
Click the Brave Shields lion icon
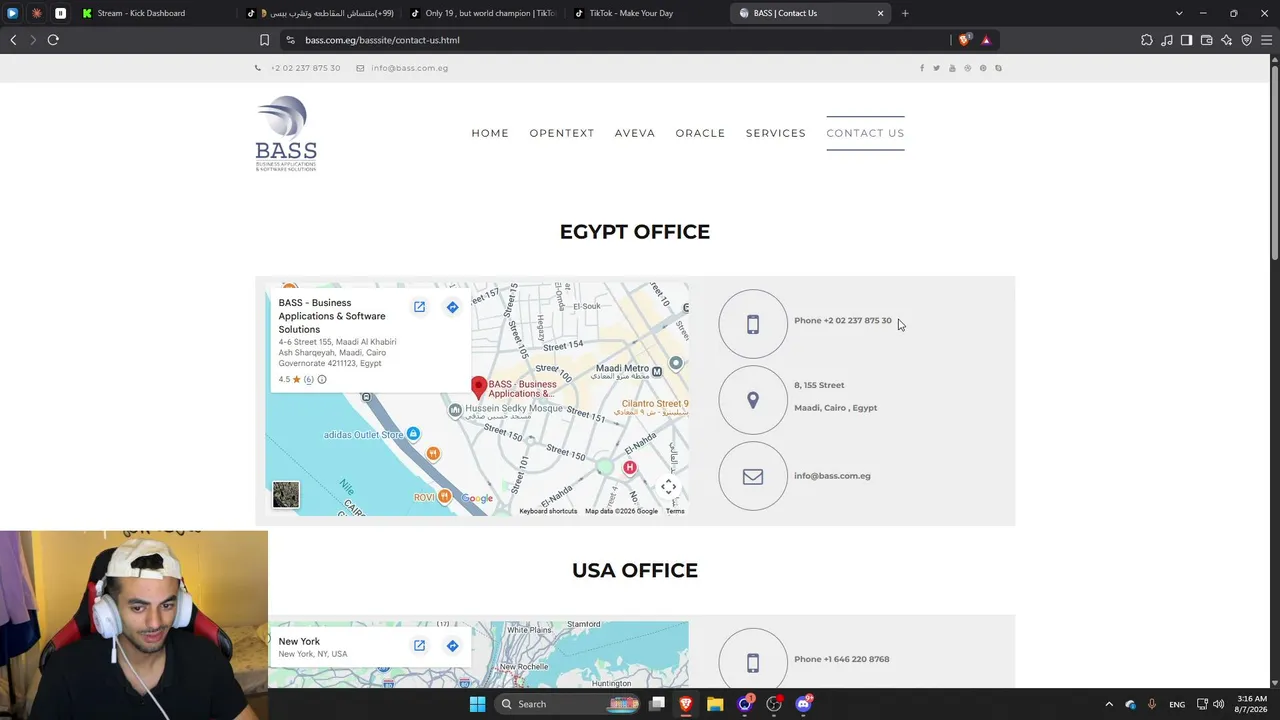click(x=965, y=40)
